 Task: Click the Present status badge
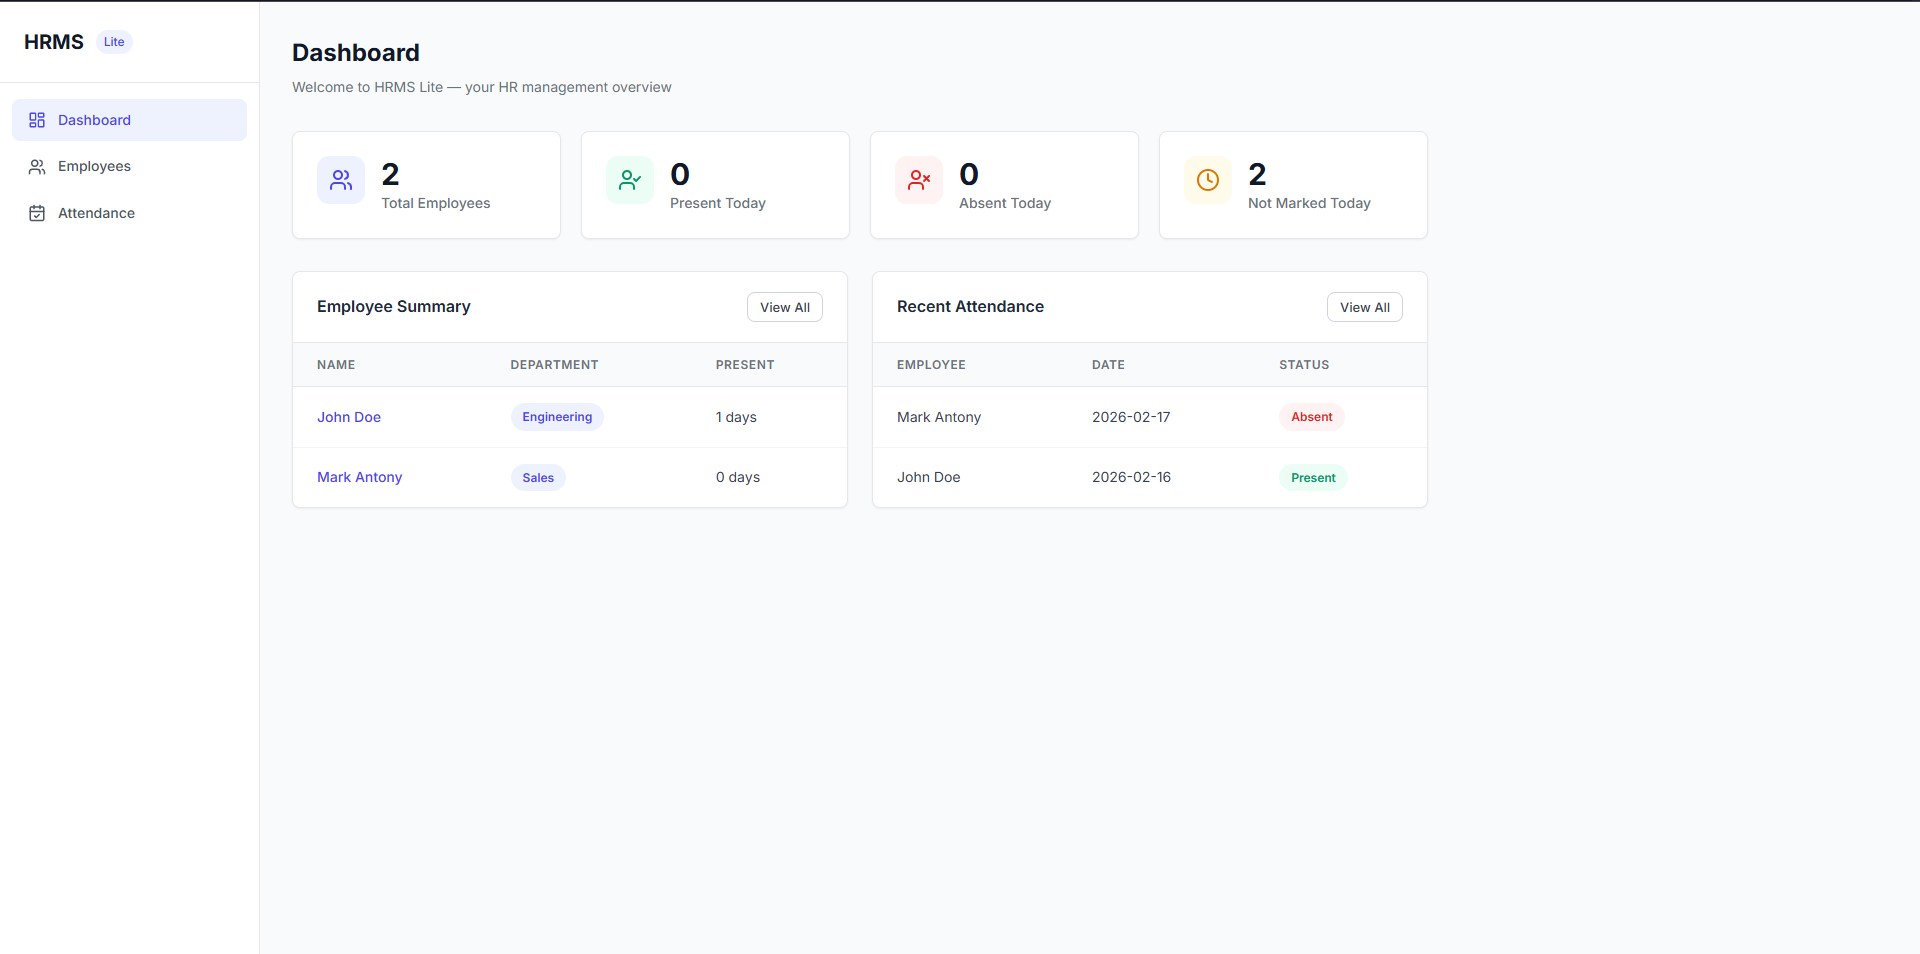pos(1313,478)
